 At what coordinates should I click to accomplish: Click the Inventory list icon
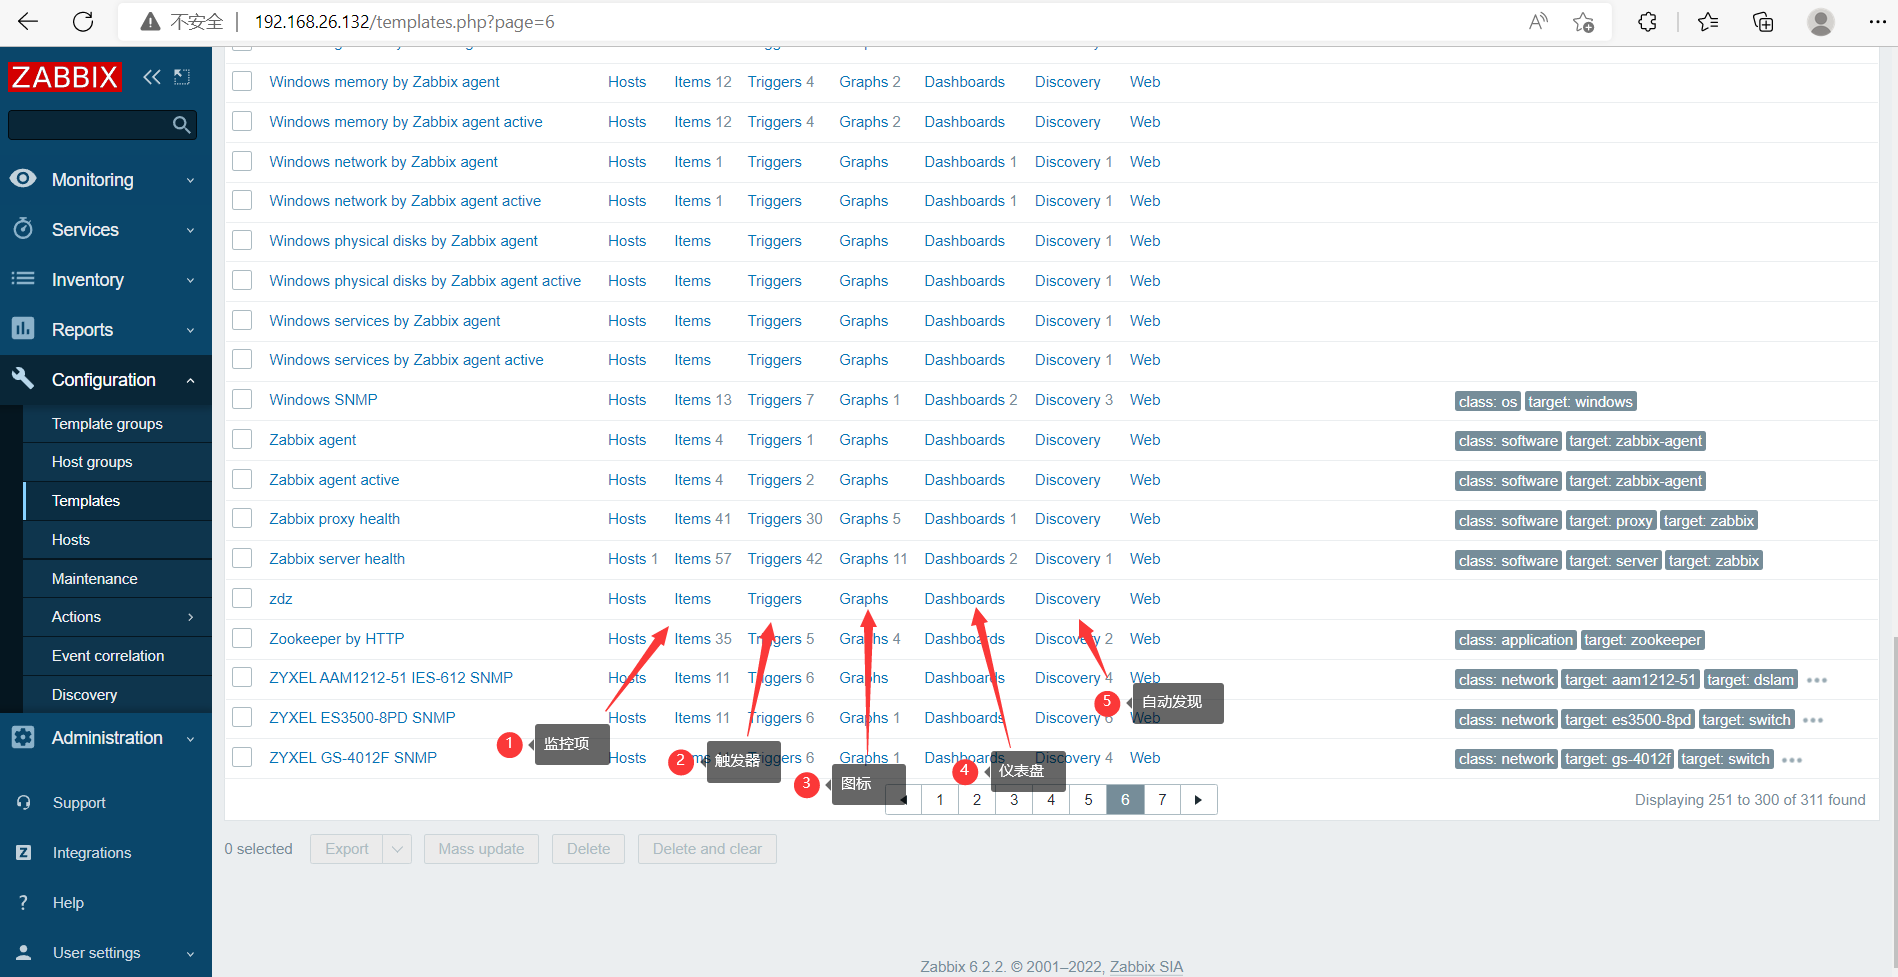[23, 279]
